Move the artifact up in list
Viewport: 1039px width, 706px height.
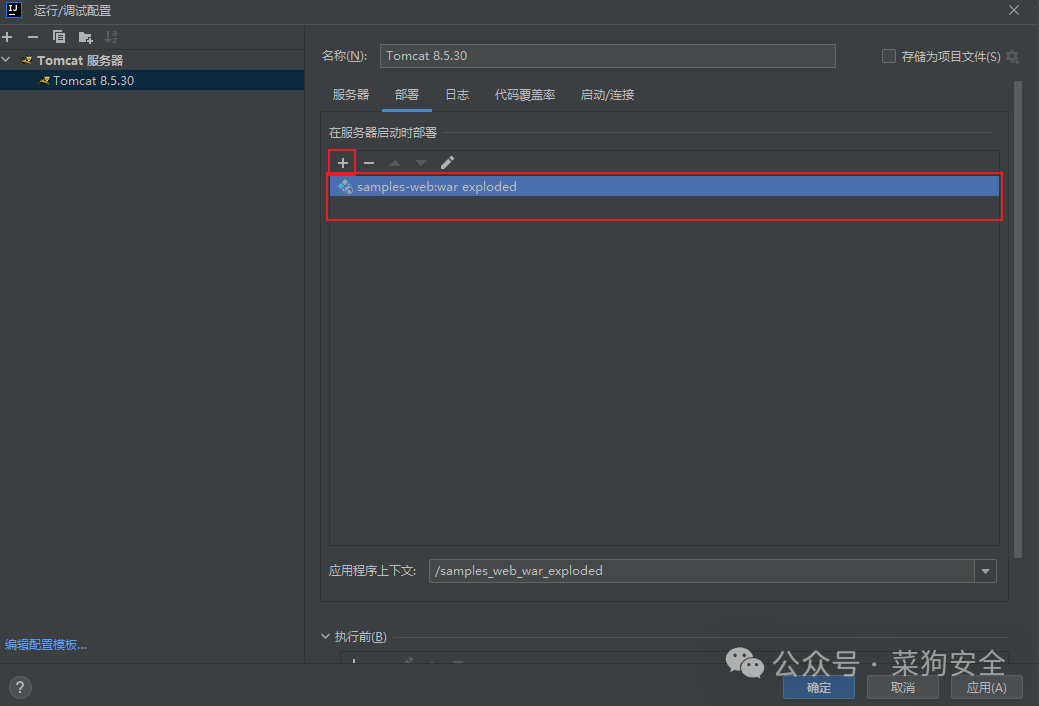tap(395, 162)
